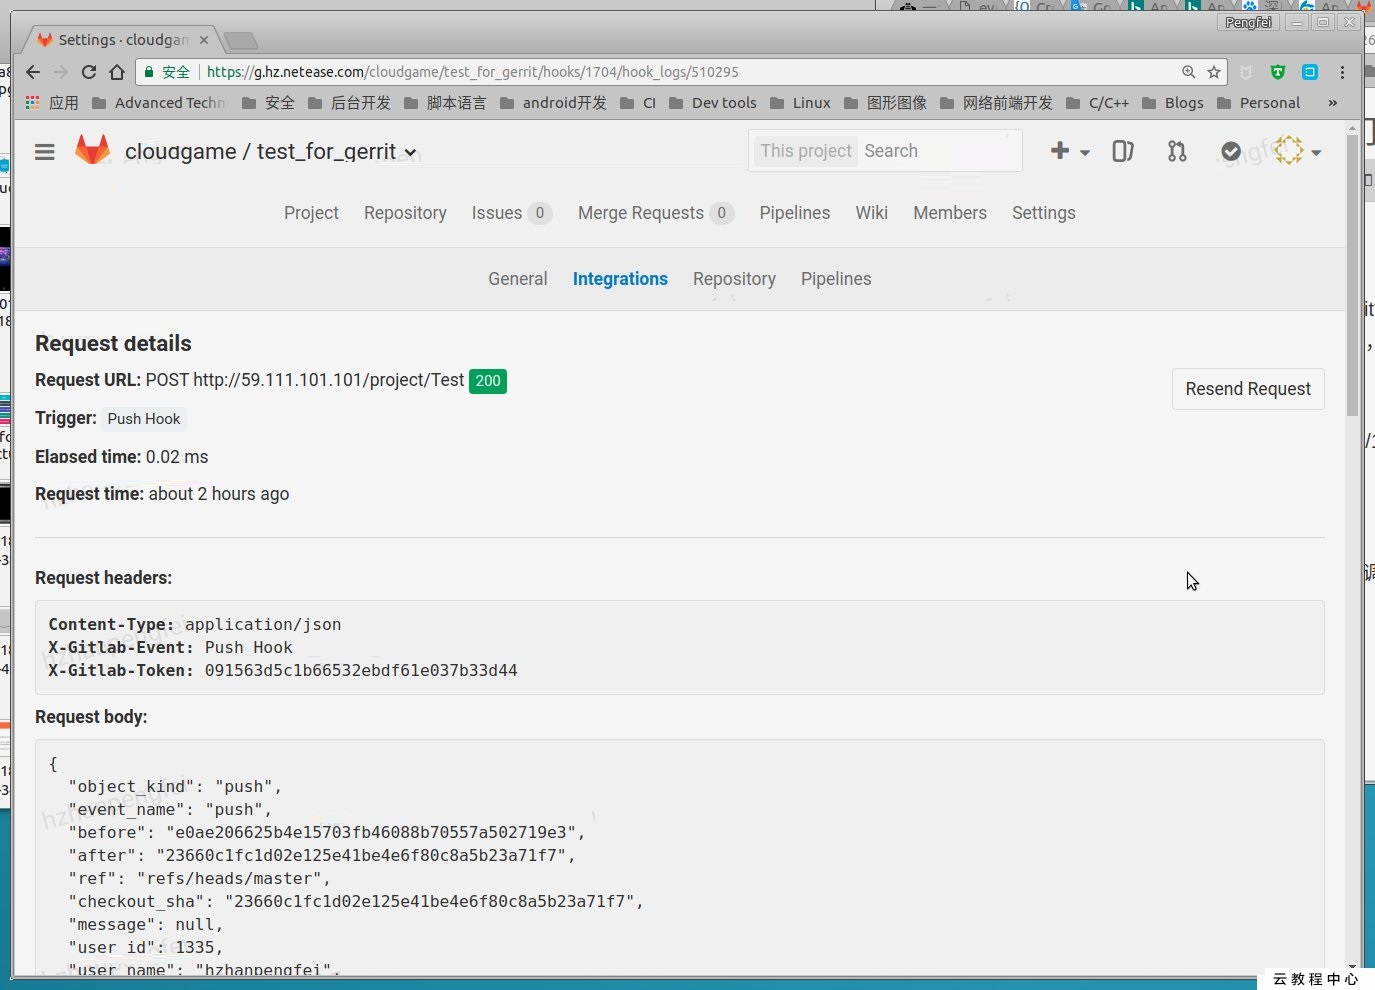The width and height of the screenshot is (1375, 990).
Task: Click the zoom magnifier icon in address bar
Action: 1188,72
